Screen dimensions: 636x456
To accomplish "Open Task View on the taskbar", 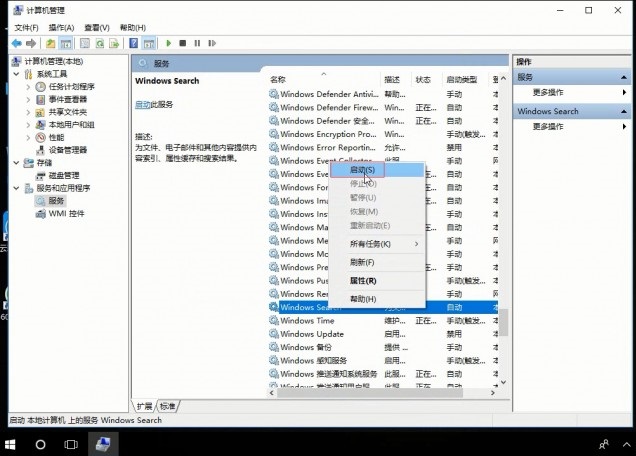I will pyautogui.click(x=71, y=444).
